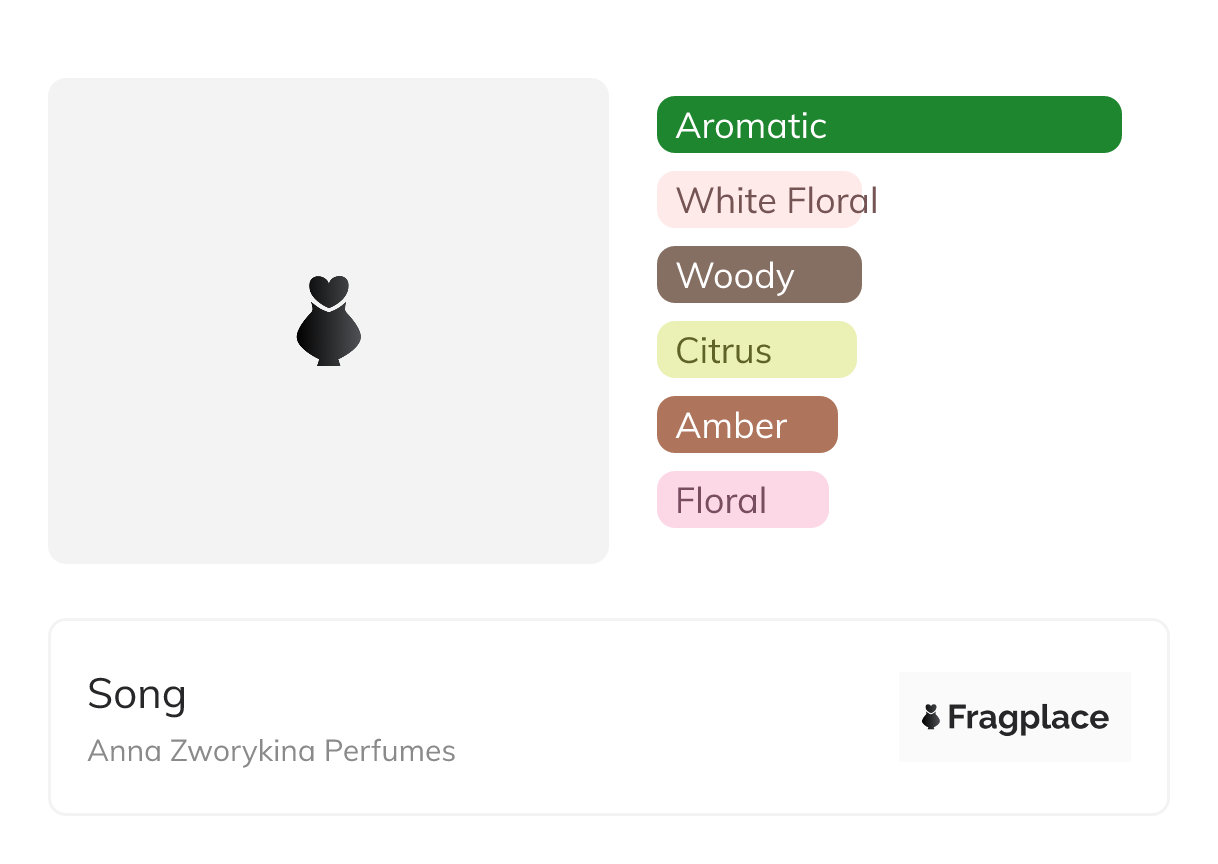Click the small bottle icon in Fragplace logo
Viewport: 1218px width, 864px height.
click(931, 717)
